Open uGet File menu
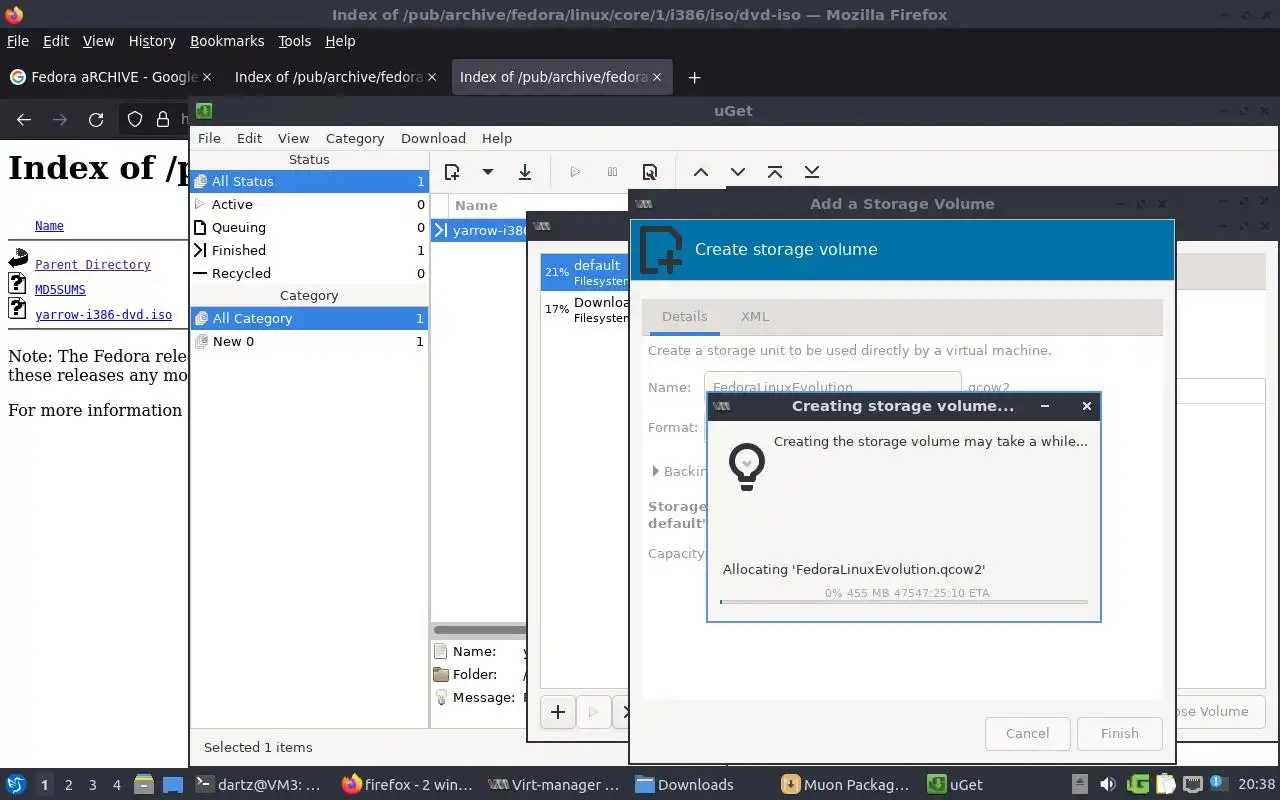The height and width of the screenshot is (800, 1280). coord(209,138)
